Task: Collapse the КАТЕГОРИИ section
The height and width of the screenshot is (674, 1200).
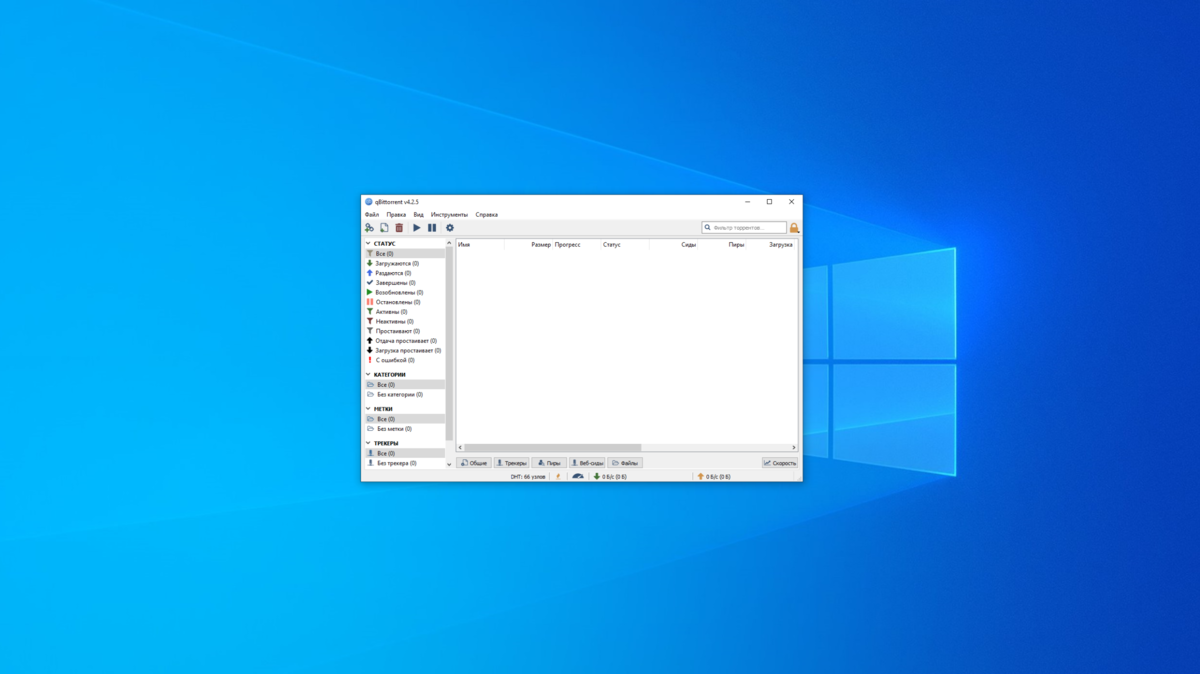Action: pos(368,375)
